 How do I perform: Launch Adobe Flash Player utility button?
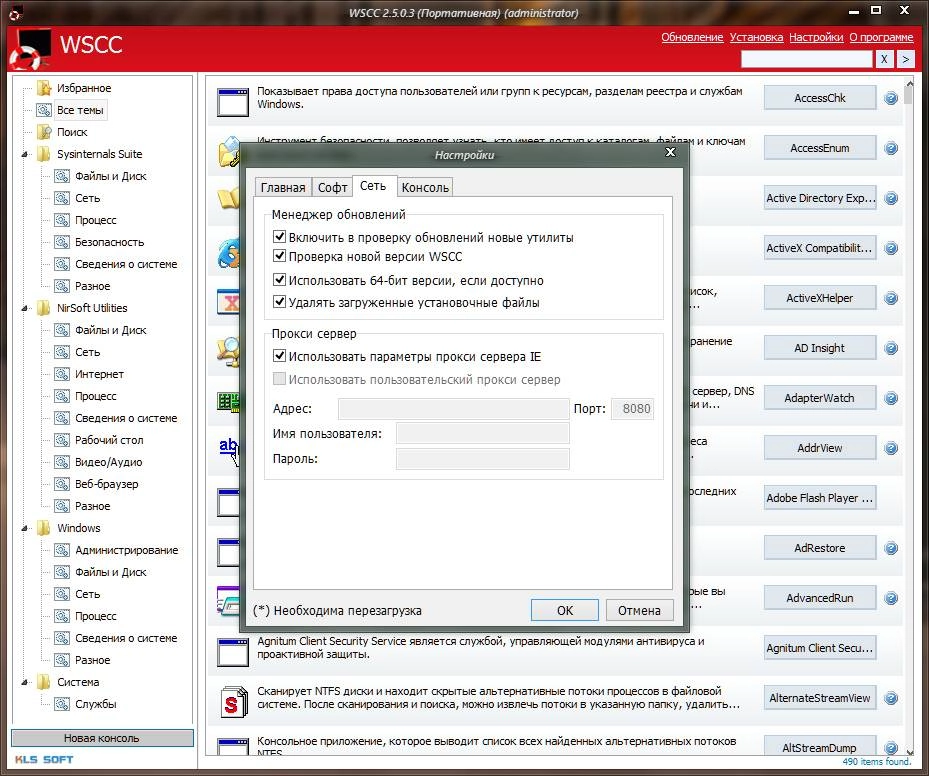tap(819, 498)
